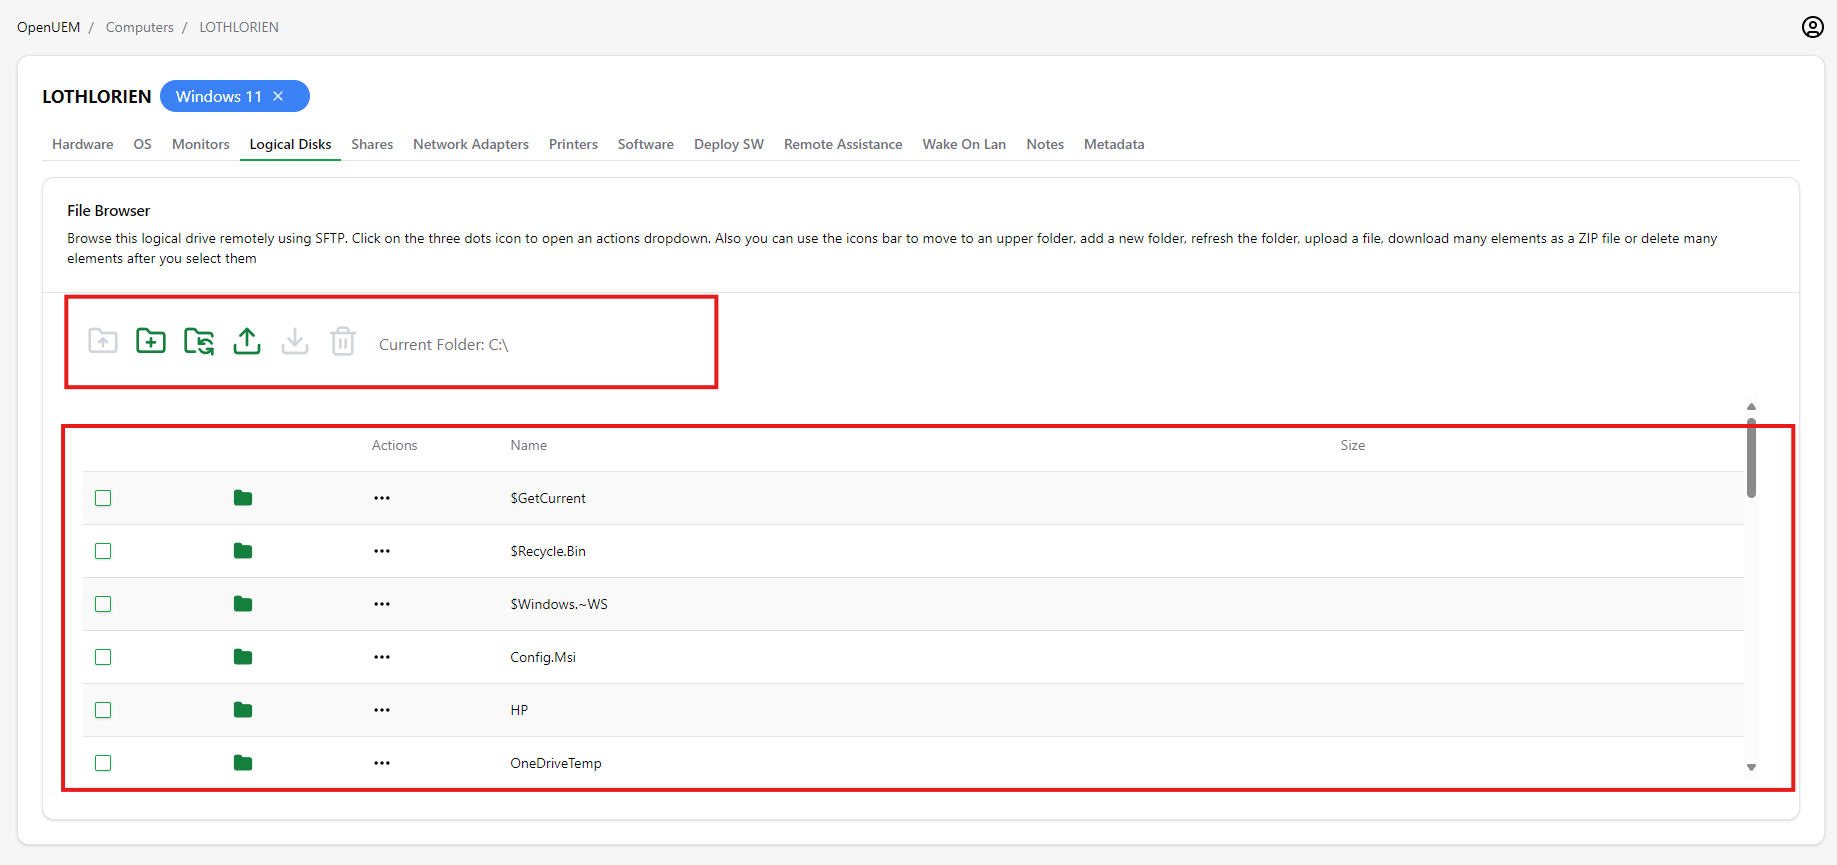This screenshot has width=1837, height=865.
Task: Select the $GetCurrent checkbox
Action: click(x=103, y=498)
